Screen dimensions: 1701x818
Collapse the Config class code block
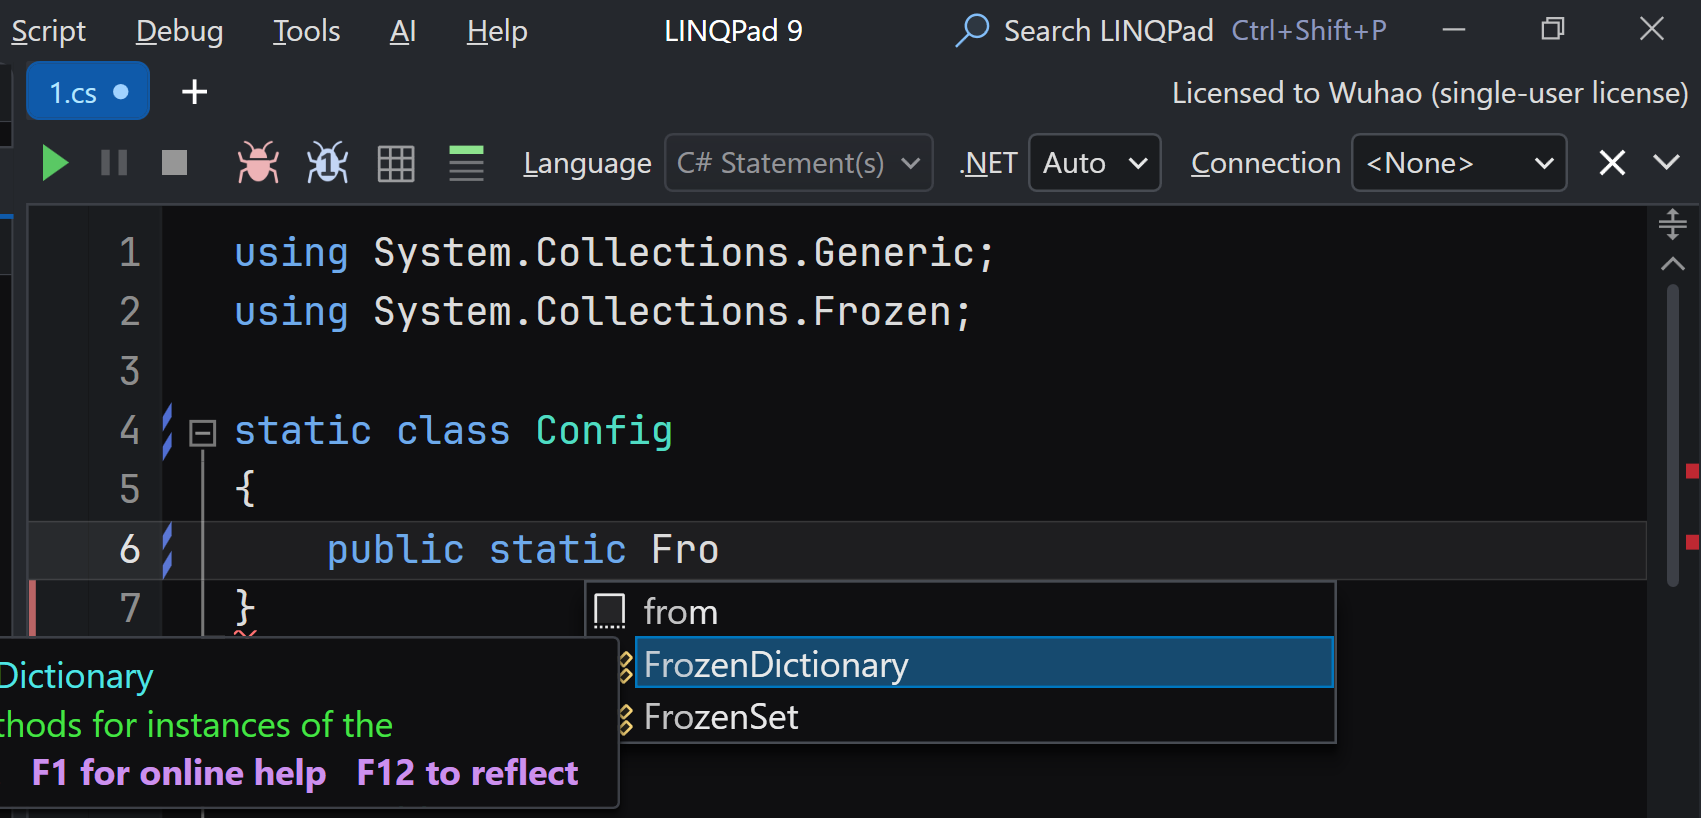click(x=203, y=432)
